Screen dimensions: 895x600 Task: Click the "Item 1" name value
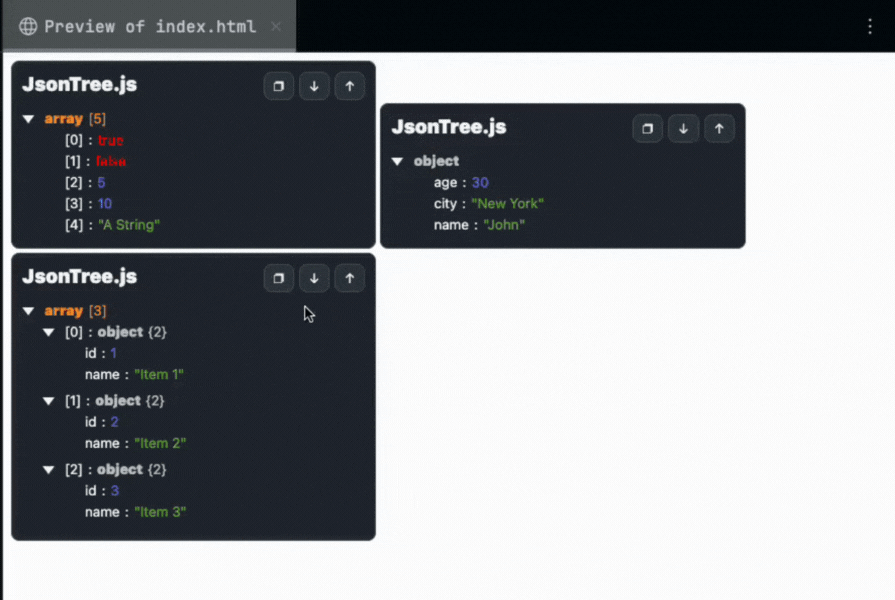click(159, 375)
